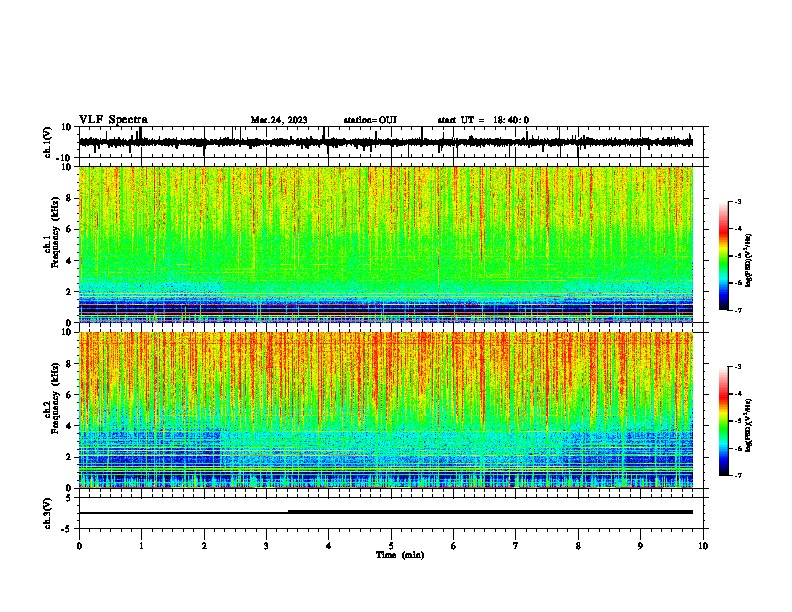Click the "VLF Spectra" plot title
This screenshot has height=612, width=792.
(x=113, y=120)
